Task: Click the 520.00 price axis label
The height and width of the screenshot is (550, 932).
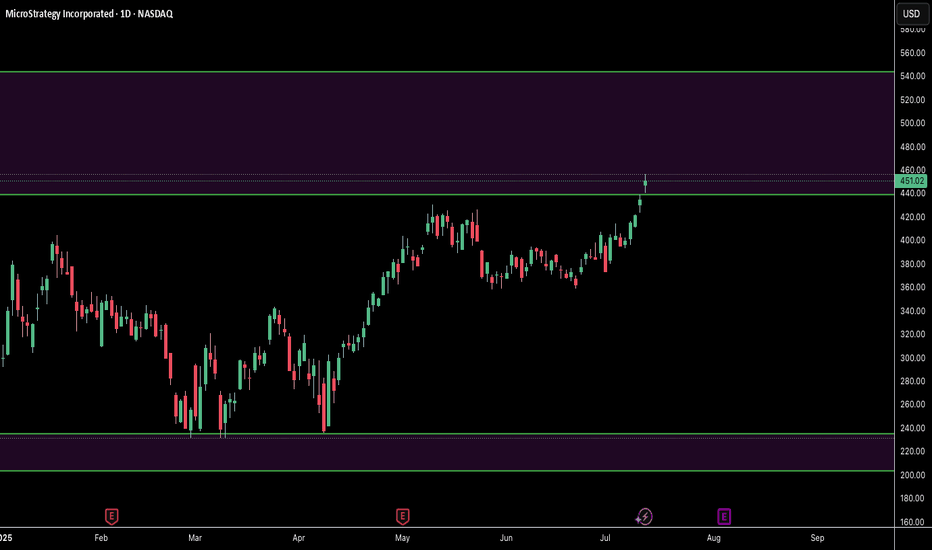Action: [912, 100]
